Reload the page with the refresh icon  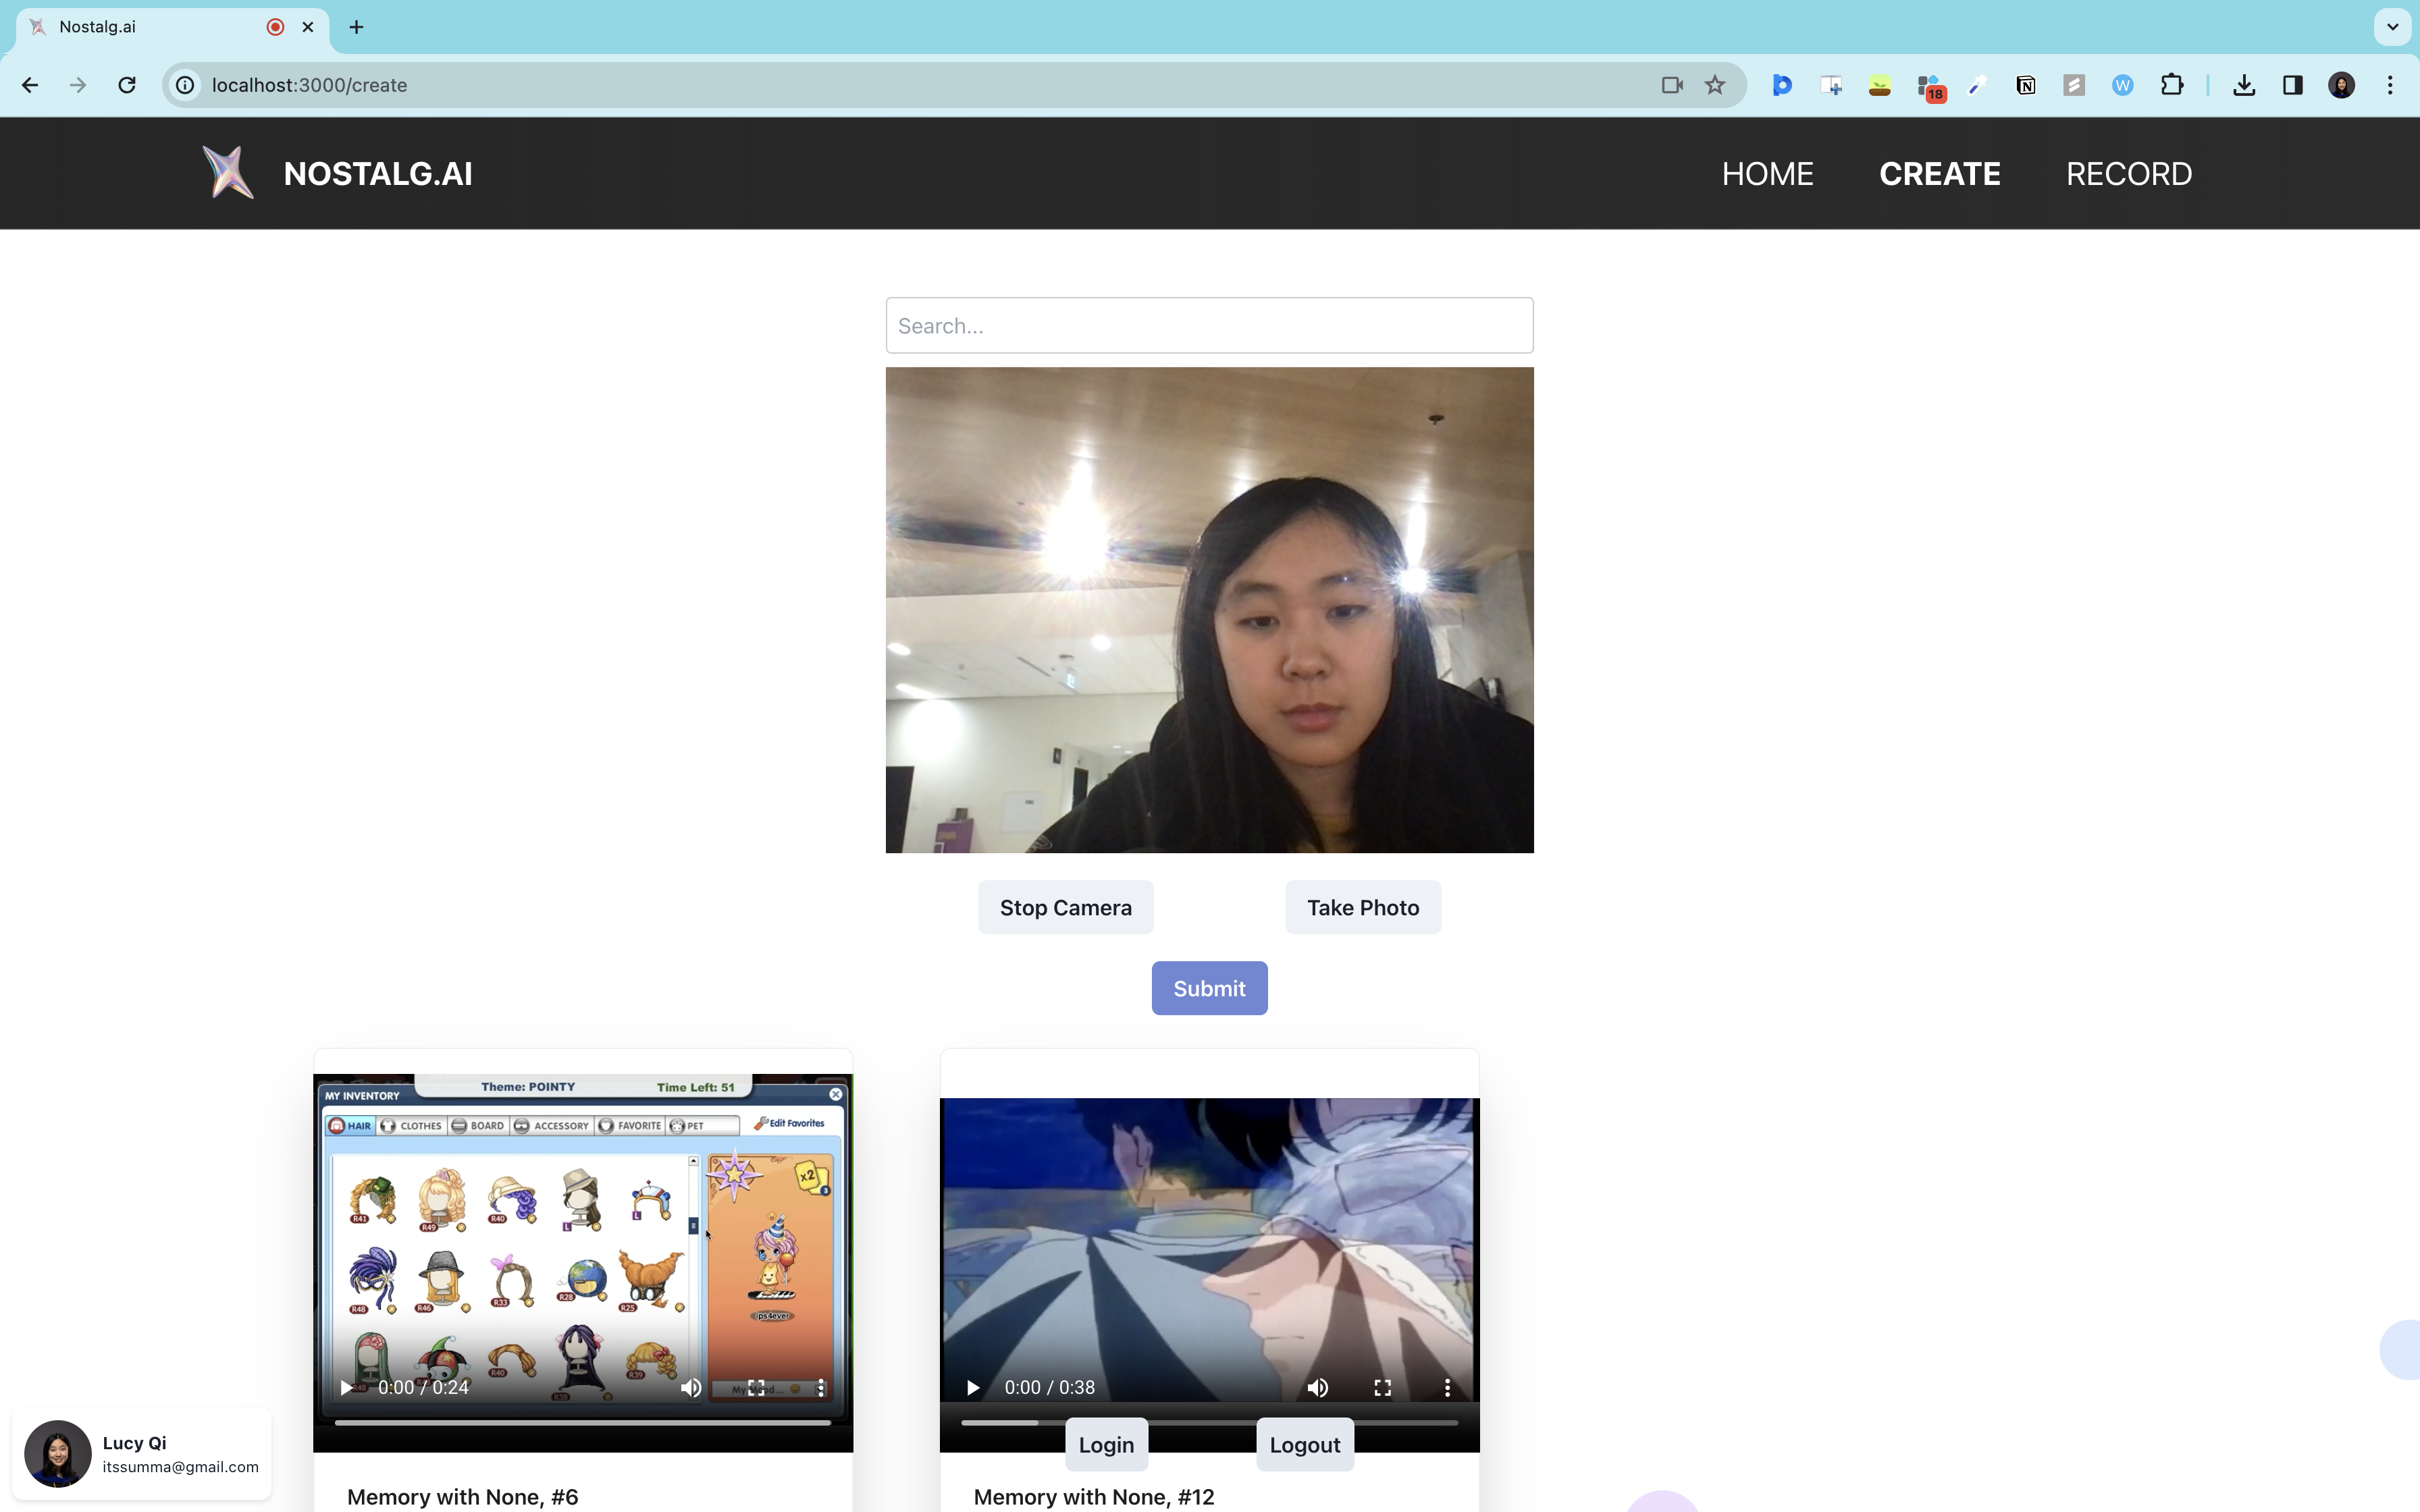127,85
